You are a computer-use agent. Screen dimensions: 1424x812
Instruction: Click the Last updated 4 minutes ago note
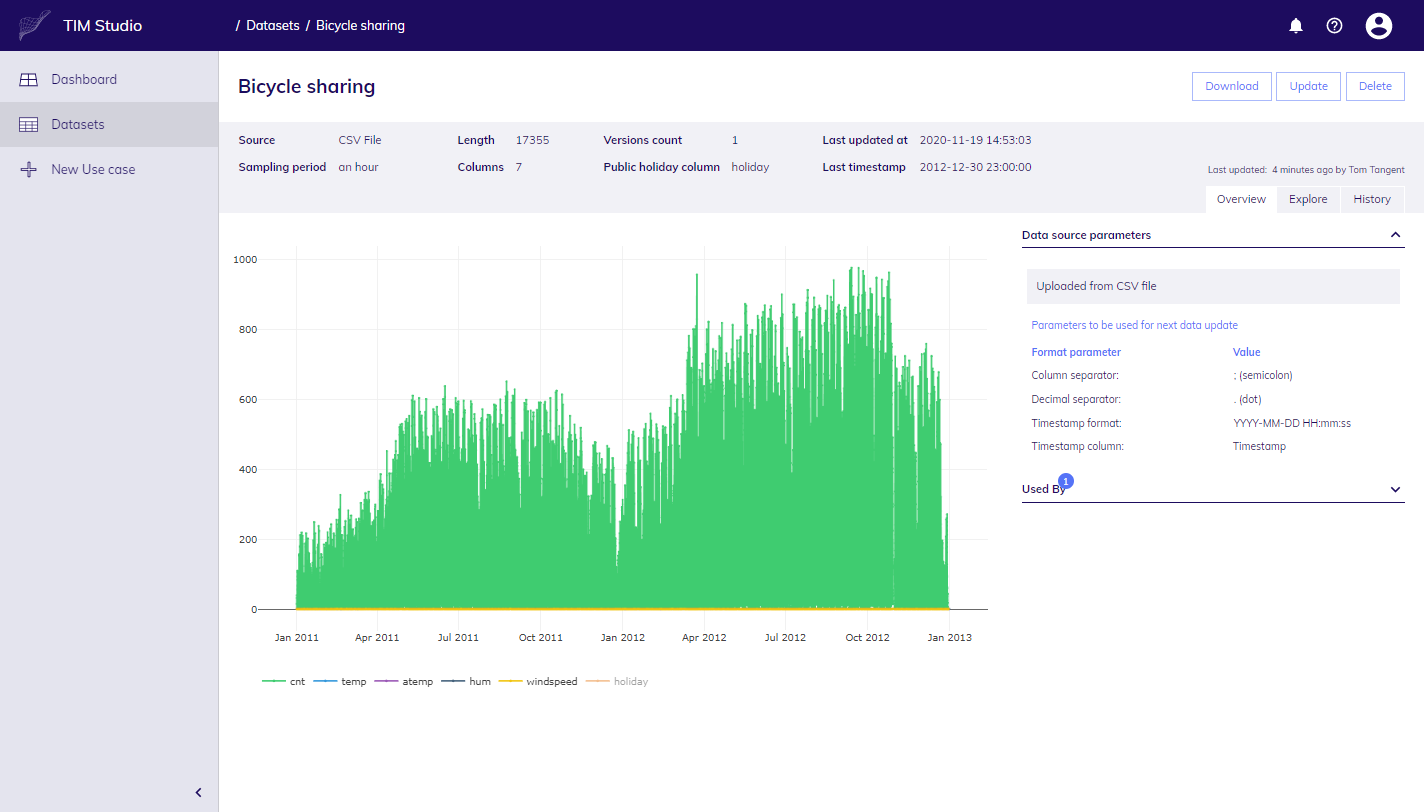[1306, 170]
